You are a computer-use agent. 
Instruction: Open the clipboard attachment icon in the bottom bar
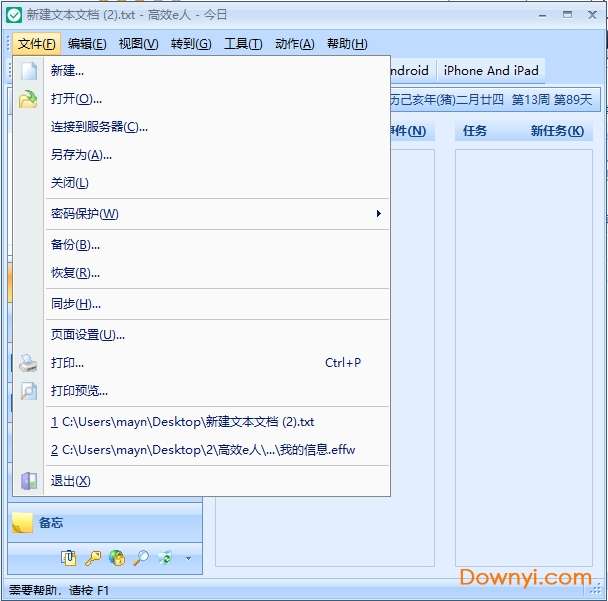click(x=69, y=558)
